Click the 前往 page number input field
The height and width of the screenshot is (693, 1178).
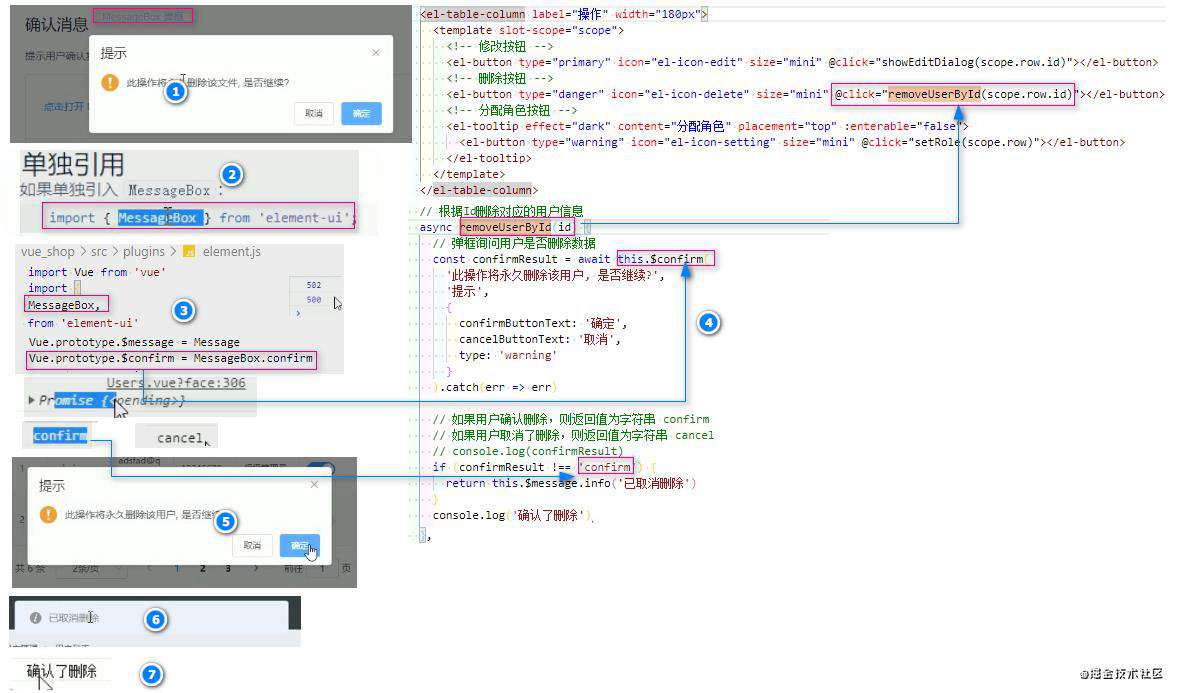[322, 569]
